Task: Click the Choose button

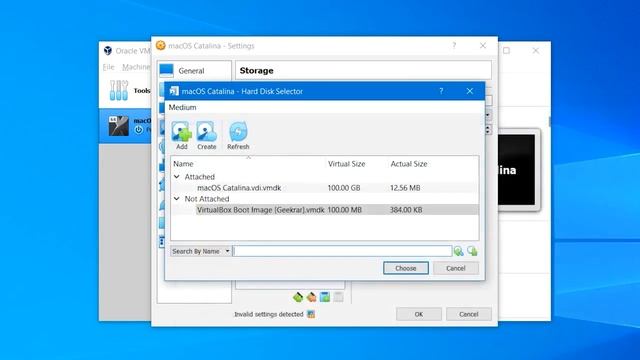Action: pos(406,268)
